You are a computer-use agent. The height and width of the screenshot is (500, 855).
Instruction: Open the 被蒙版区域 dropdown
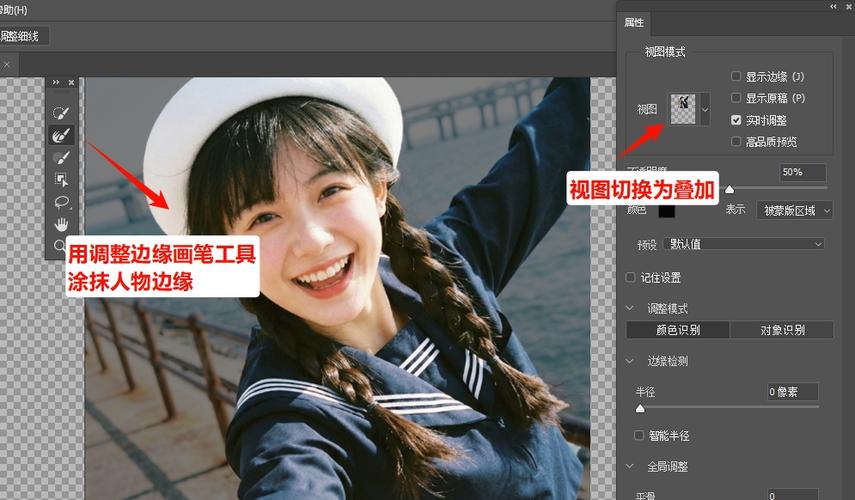click(x=794, y=210)
